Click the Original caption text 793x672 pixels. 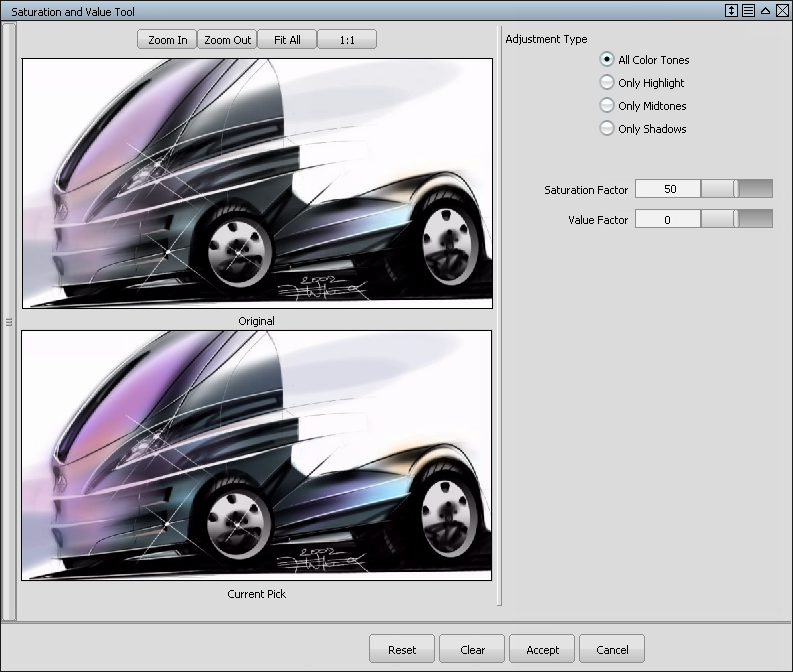[256, 321]
